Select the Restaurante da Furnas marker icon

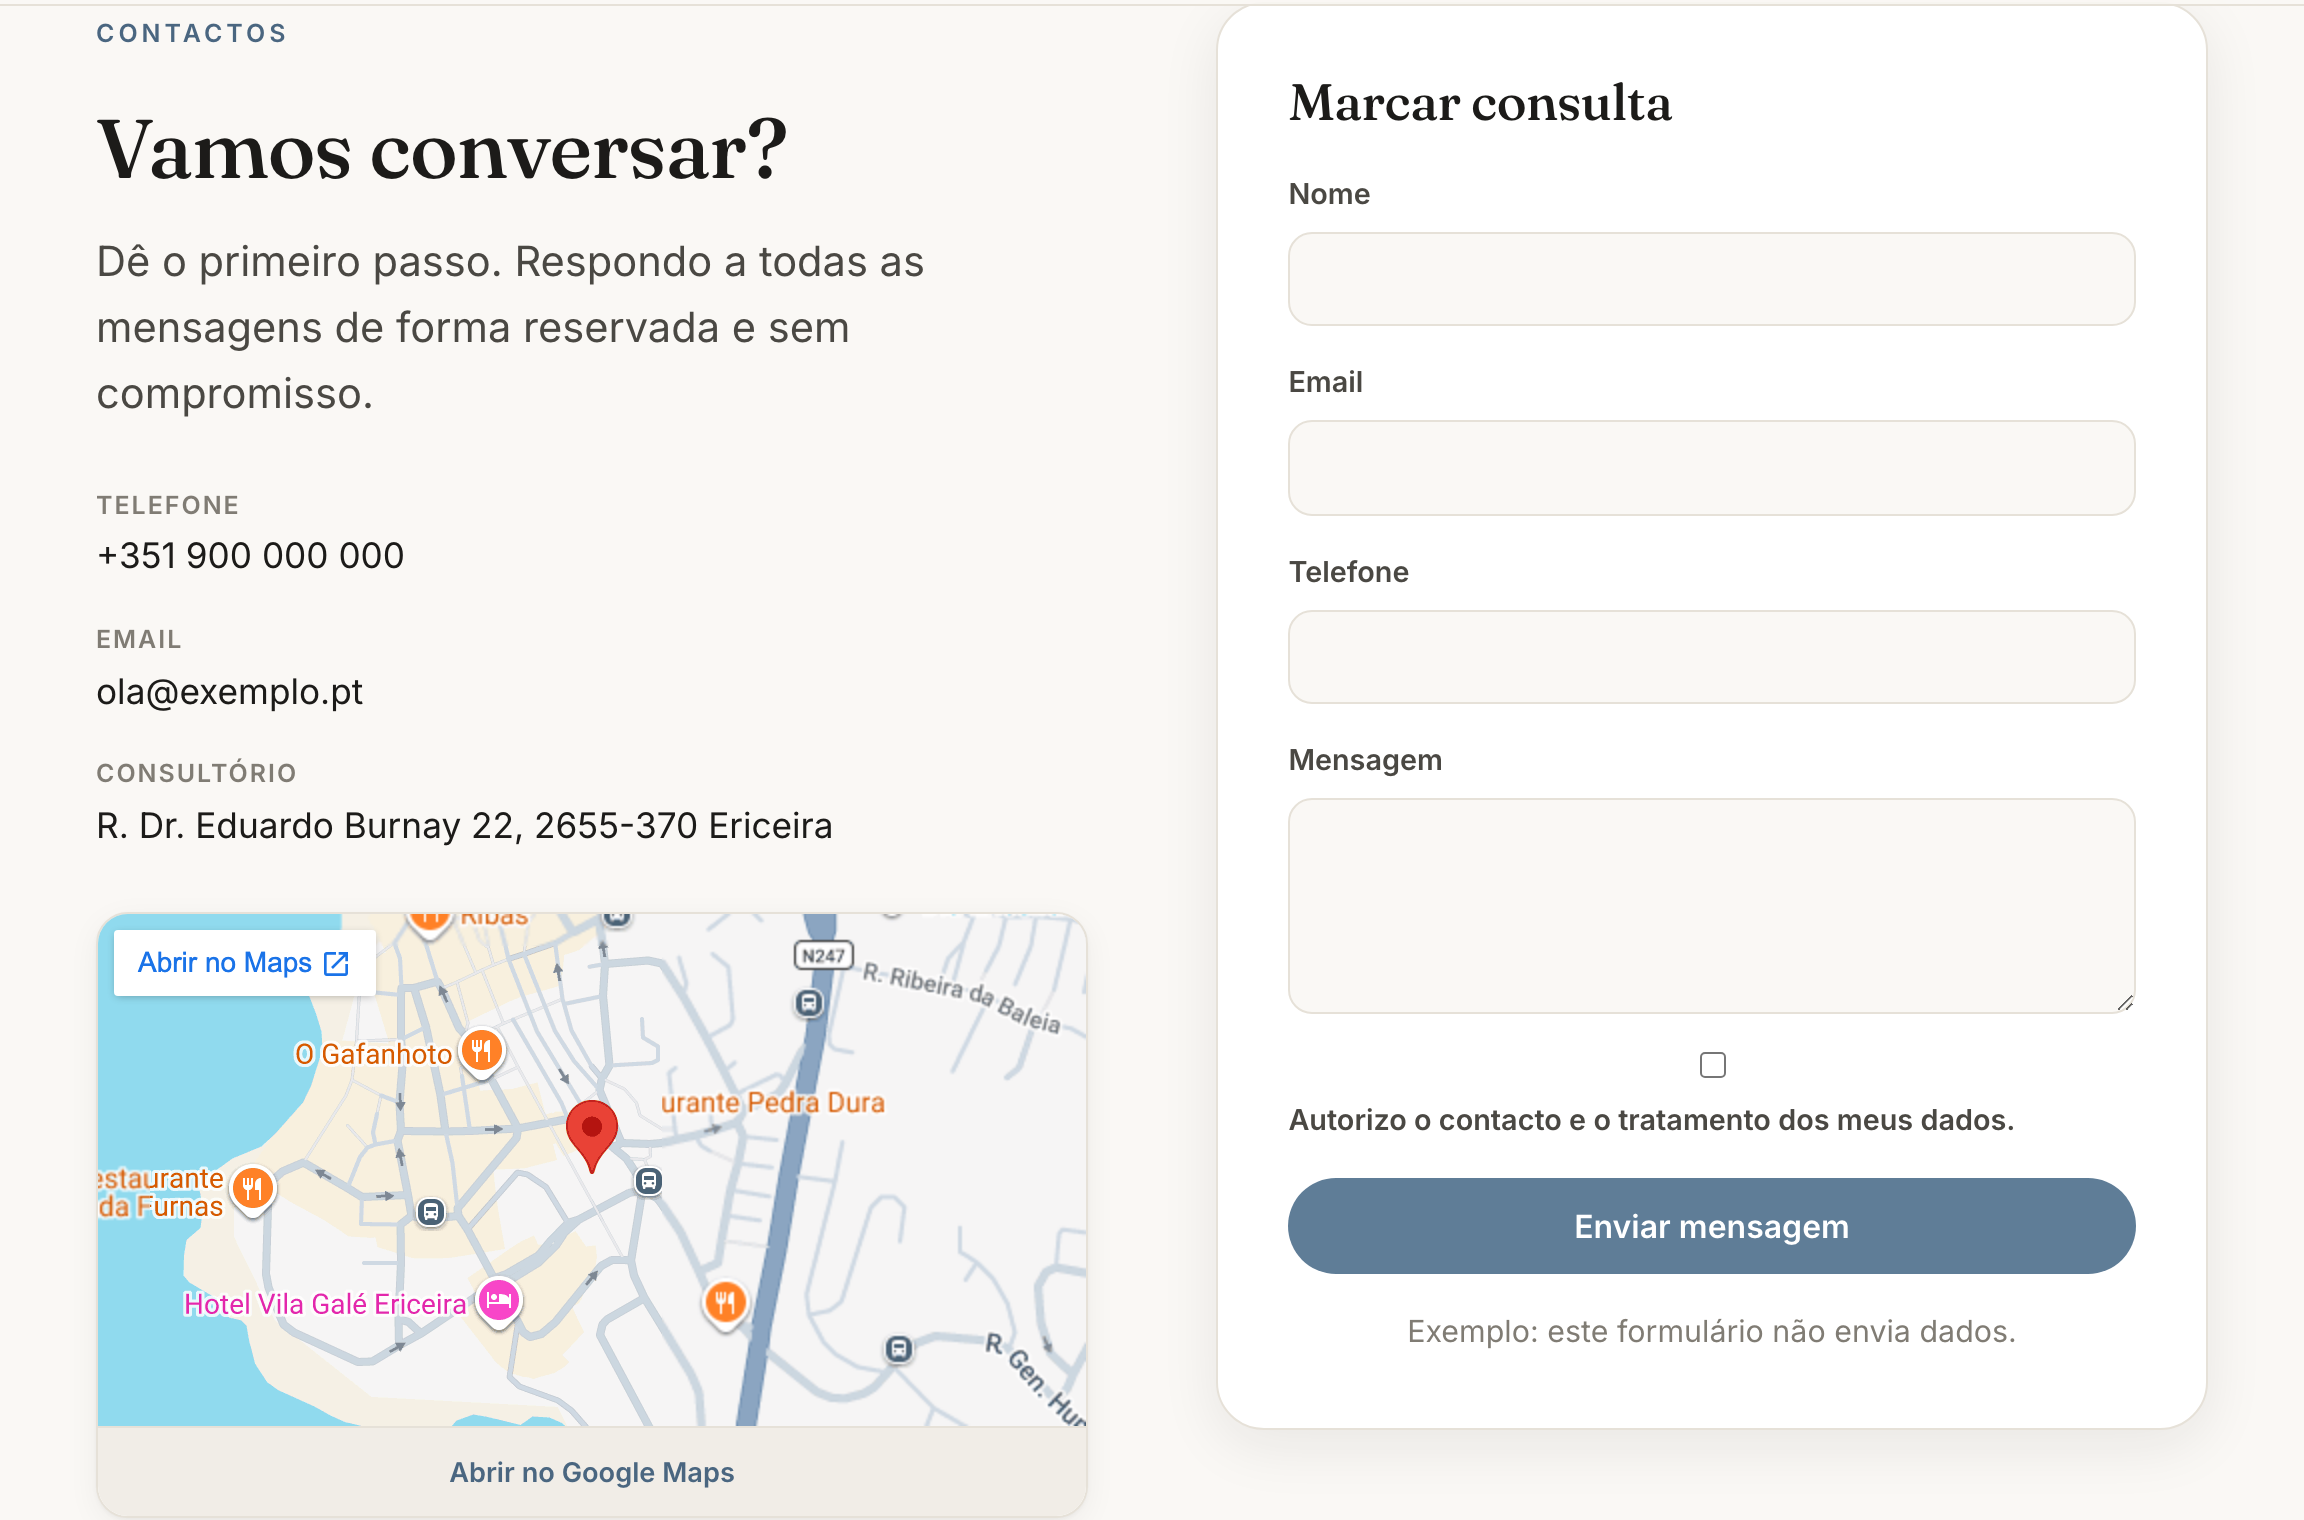coord(253,1189)
